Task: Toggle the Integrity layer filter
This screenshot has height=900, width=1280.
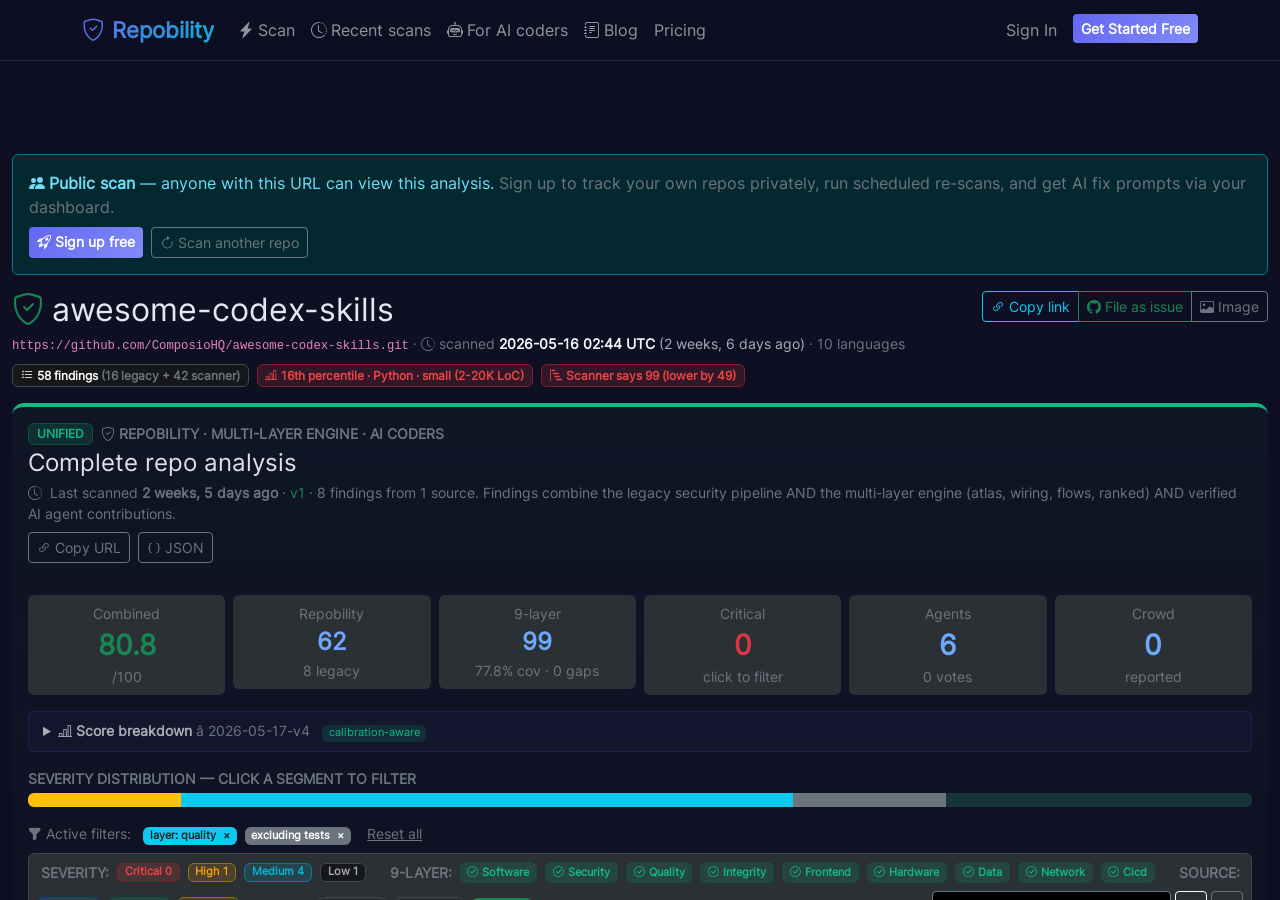Action: pos(737,872)
